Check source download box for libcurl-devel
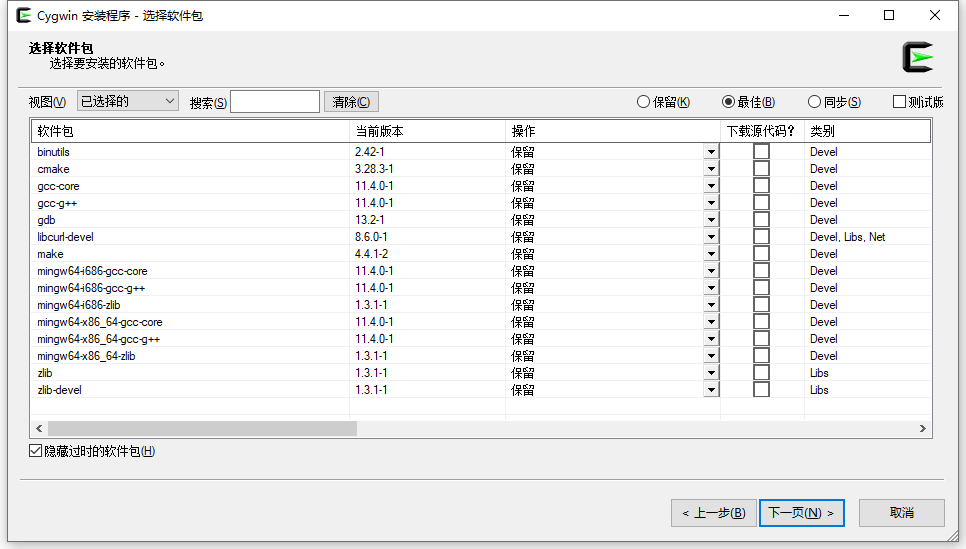966x549 pixels. (x=761, y=237)
